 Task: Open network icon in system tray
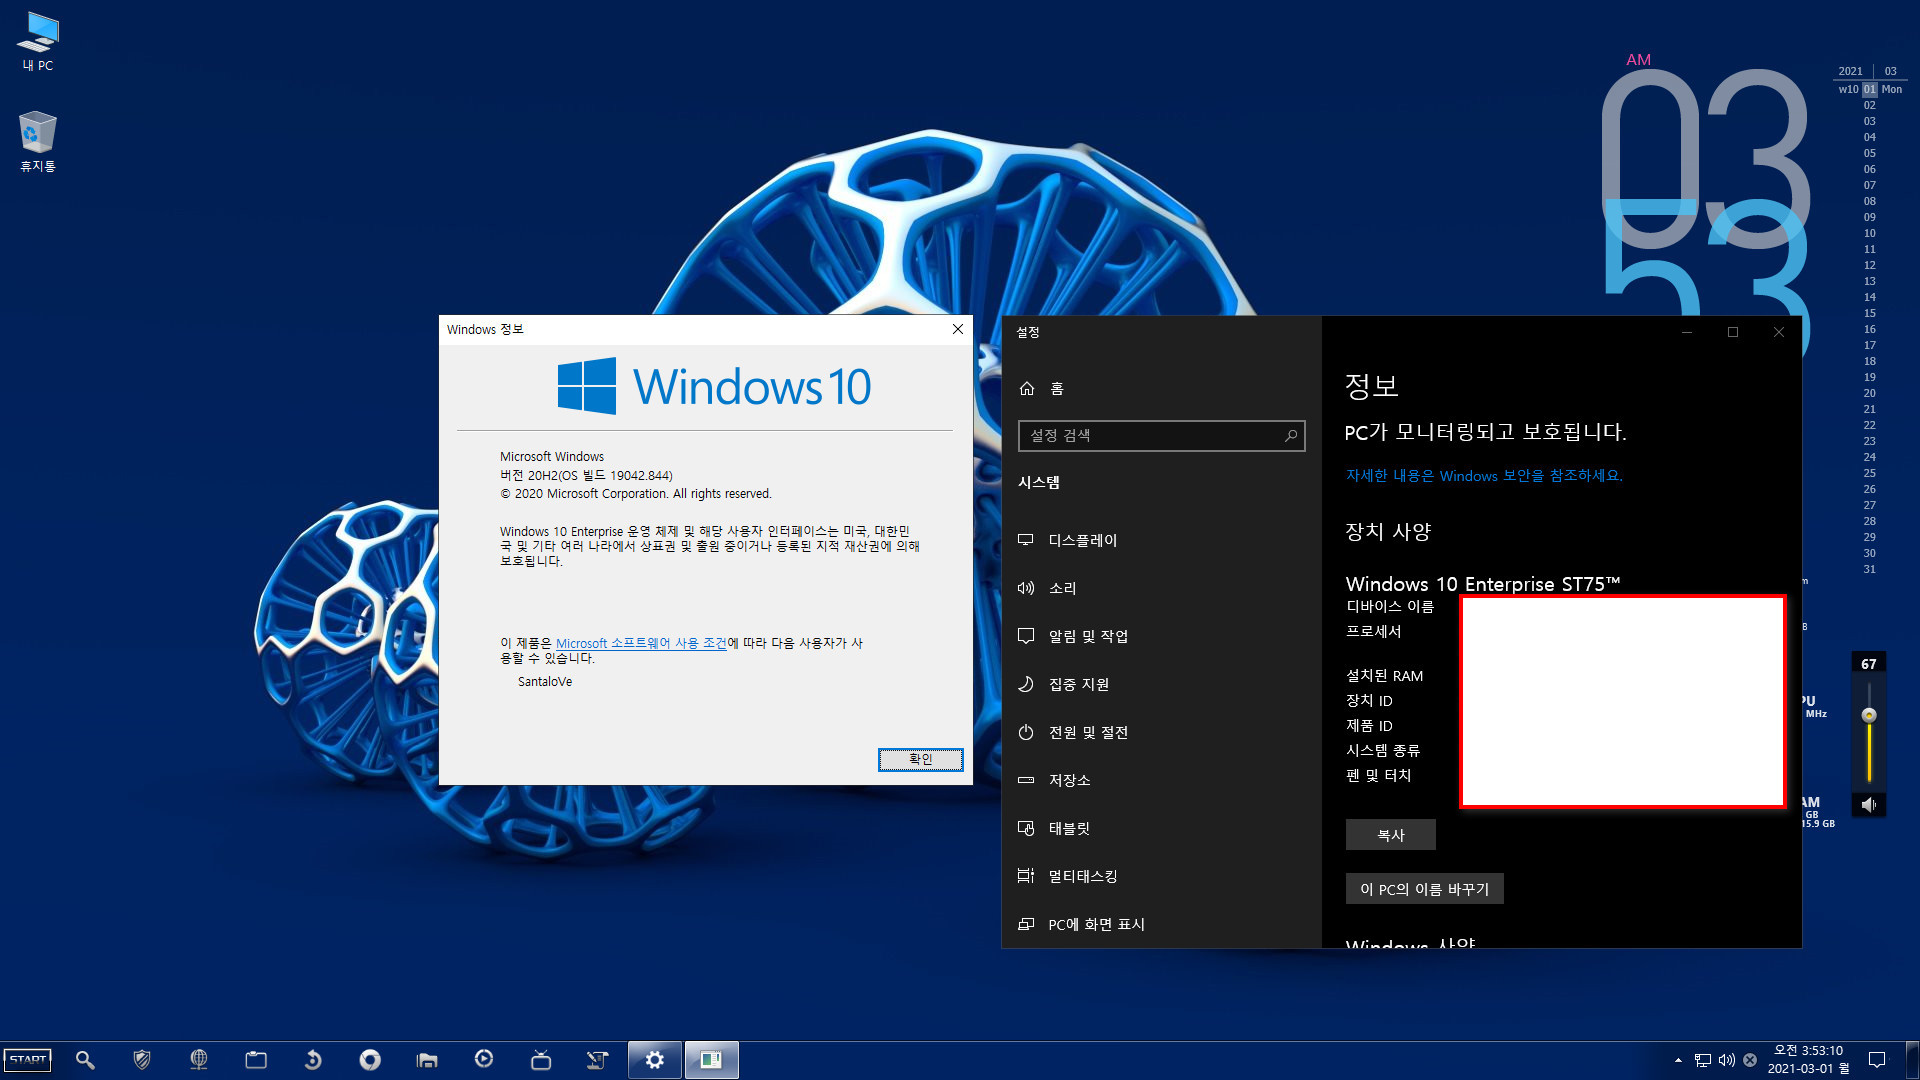coord(1702,1060)
